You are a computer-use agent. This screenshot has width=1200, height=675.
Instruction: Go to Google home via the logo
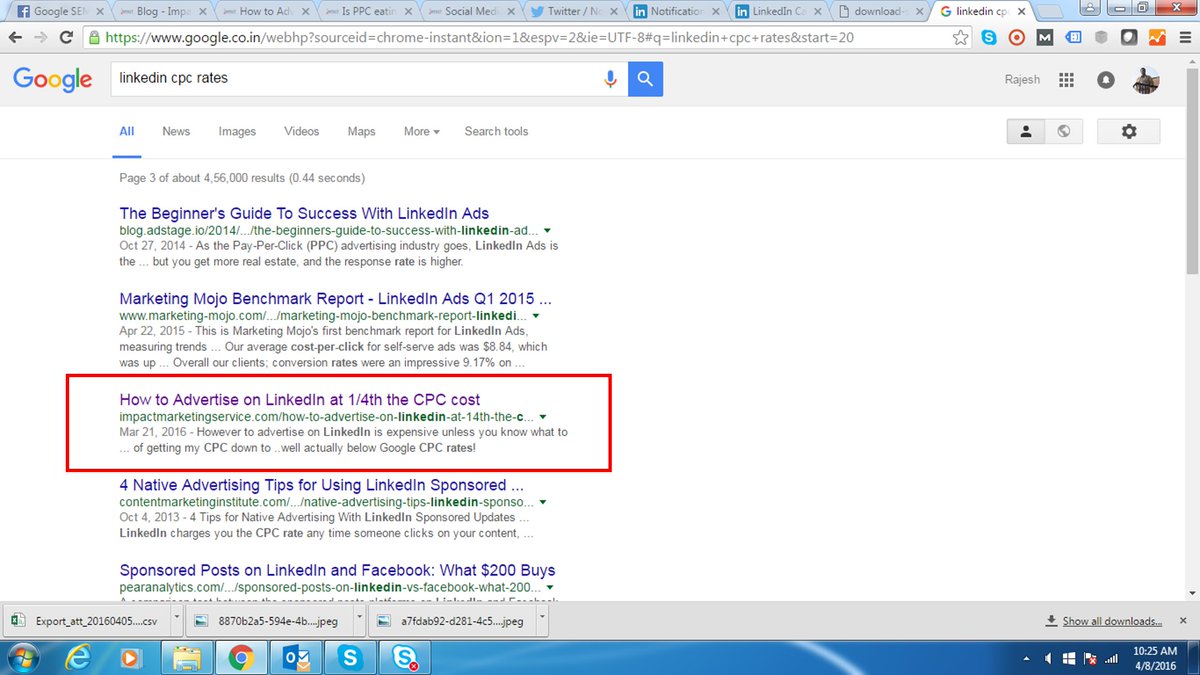(x=52, y=80)
